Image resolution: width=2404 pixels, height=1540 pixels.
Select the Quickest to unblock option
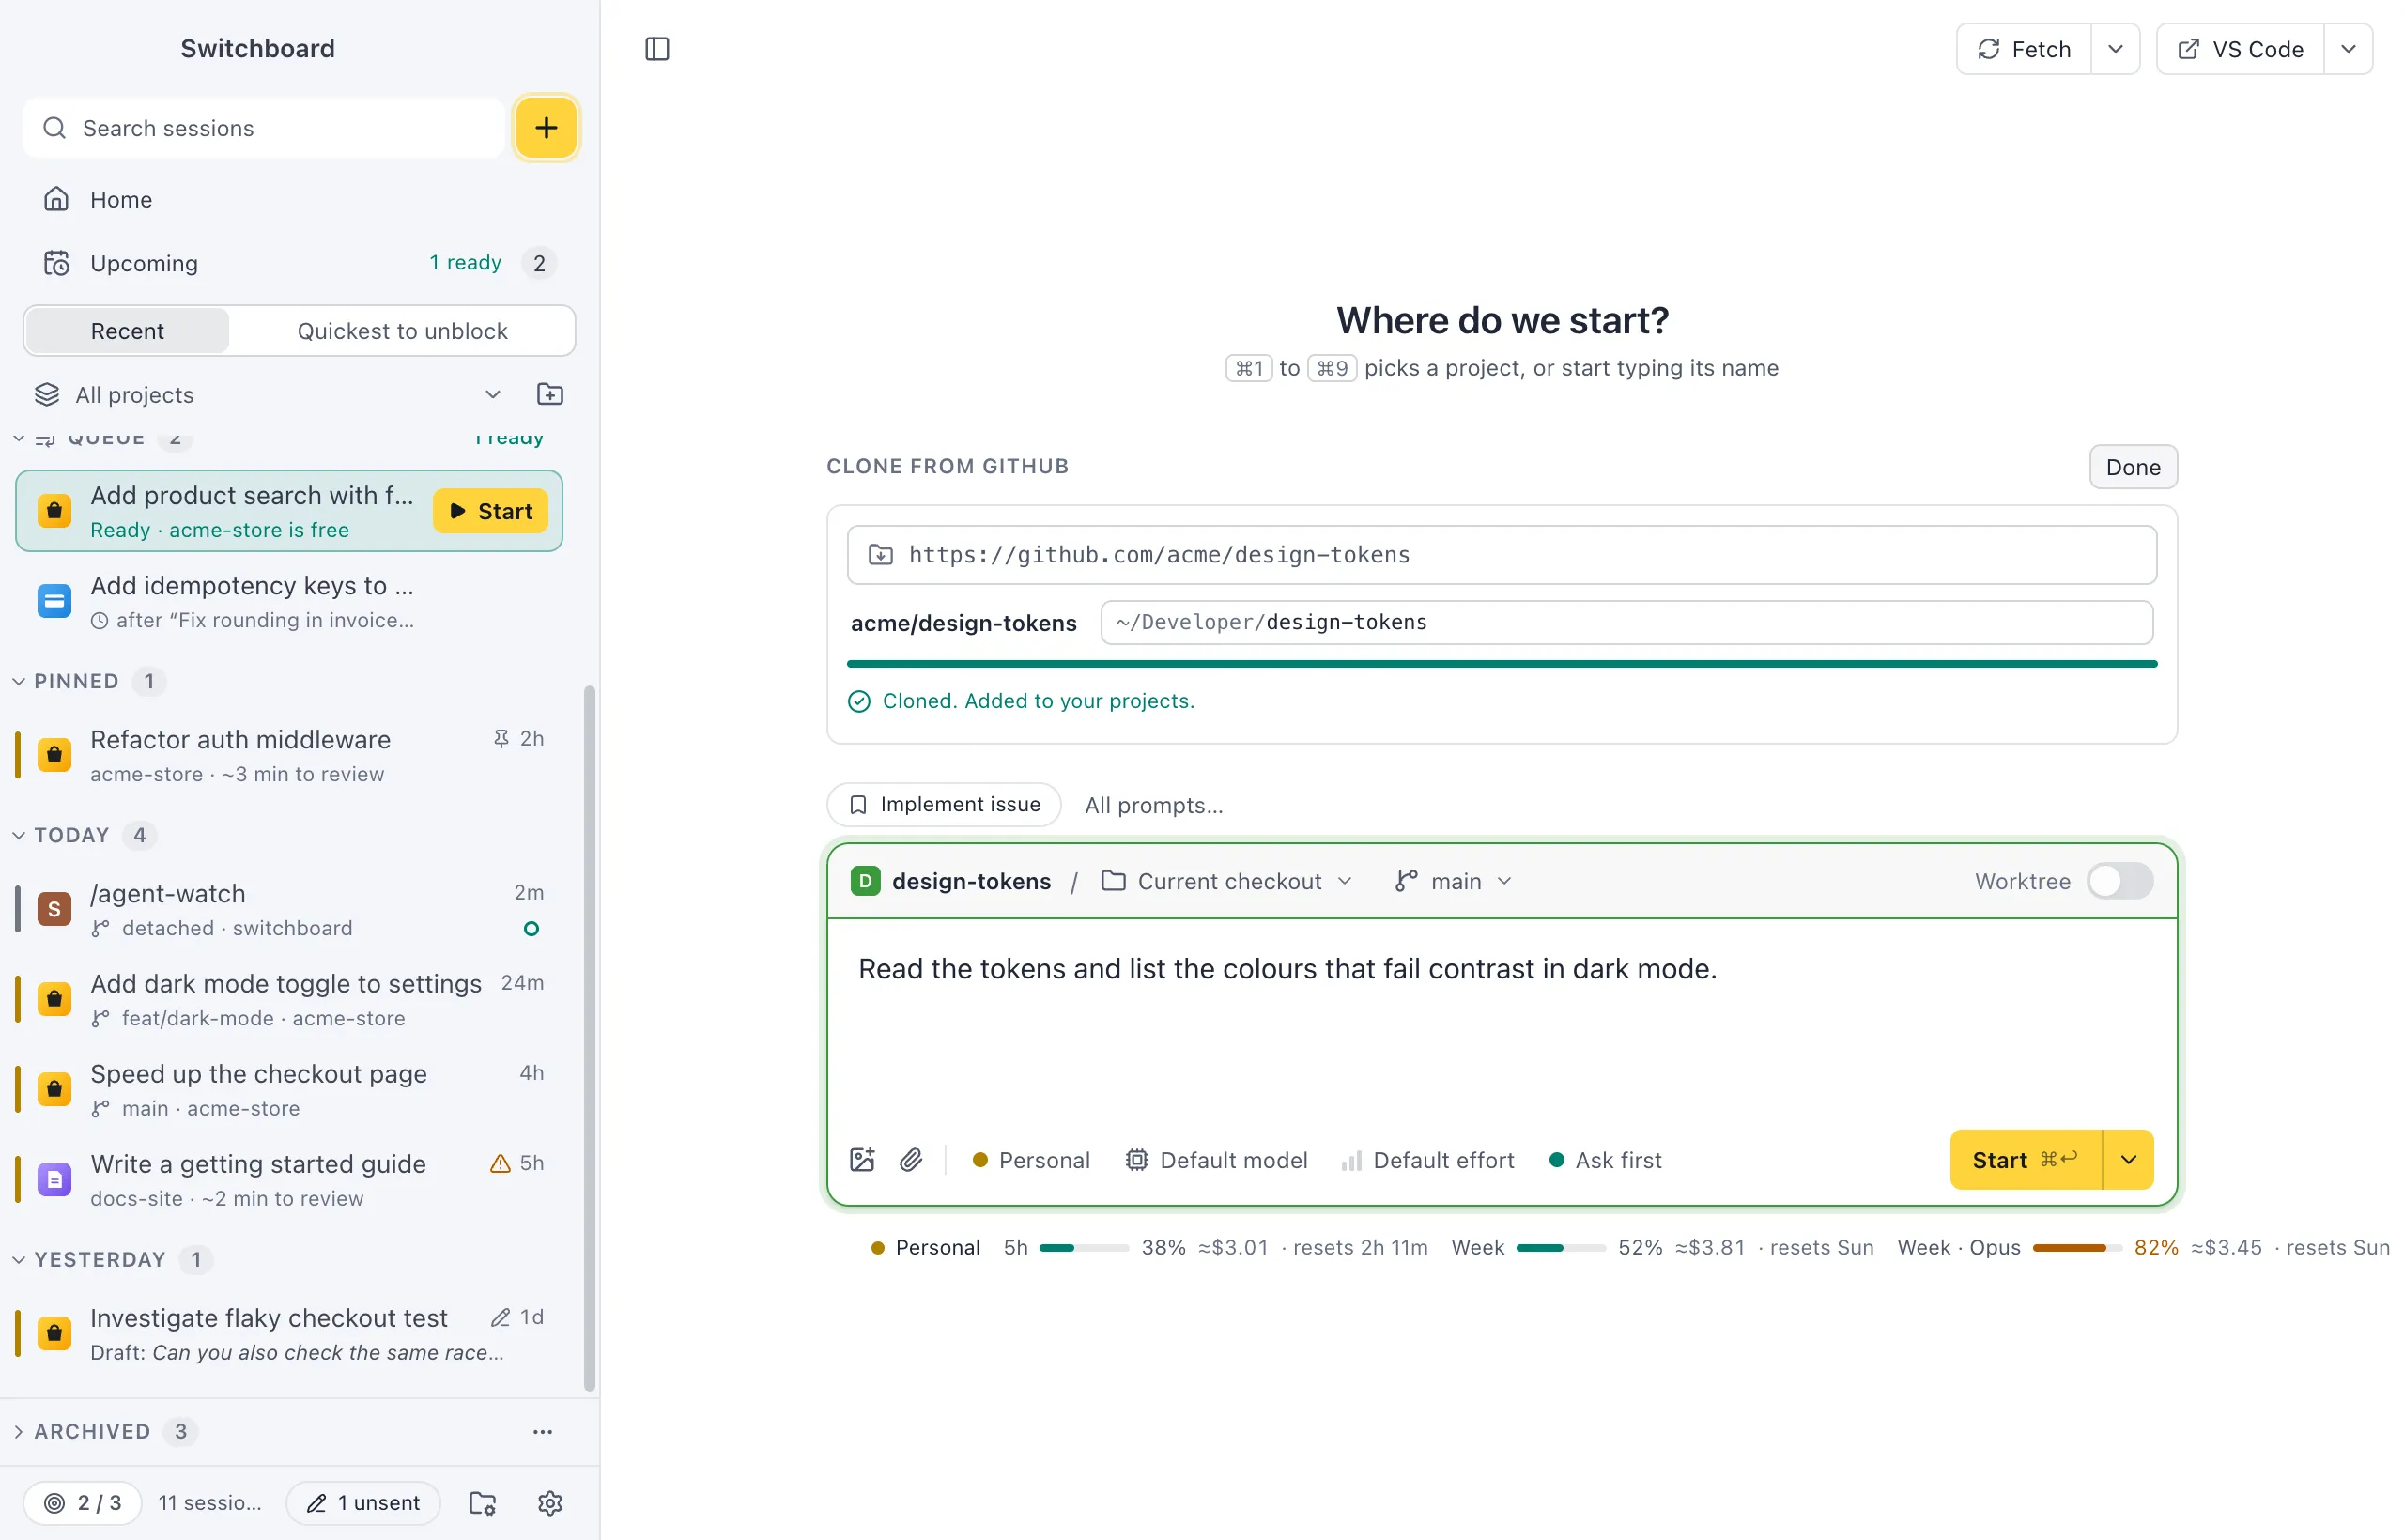point(402,331)
